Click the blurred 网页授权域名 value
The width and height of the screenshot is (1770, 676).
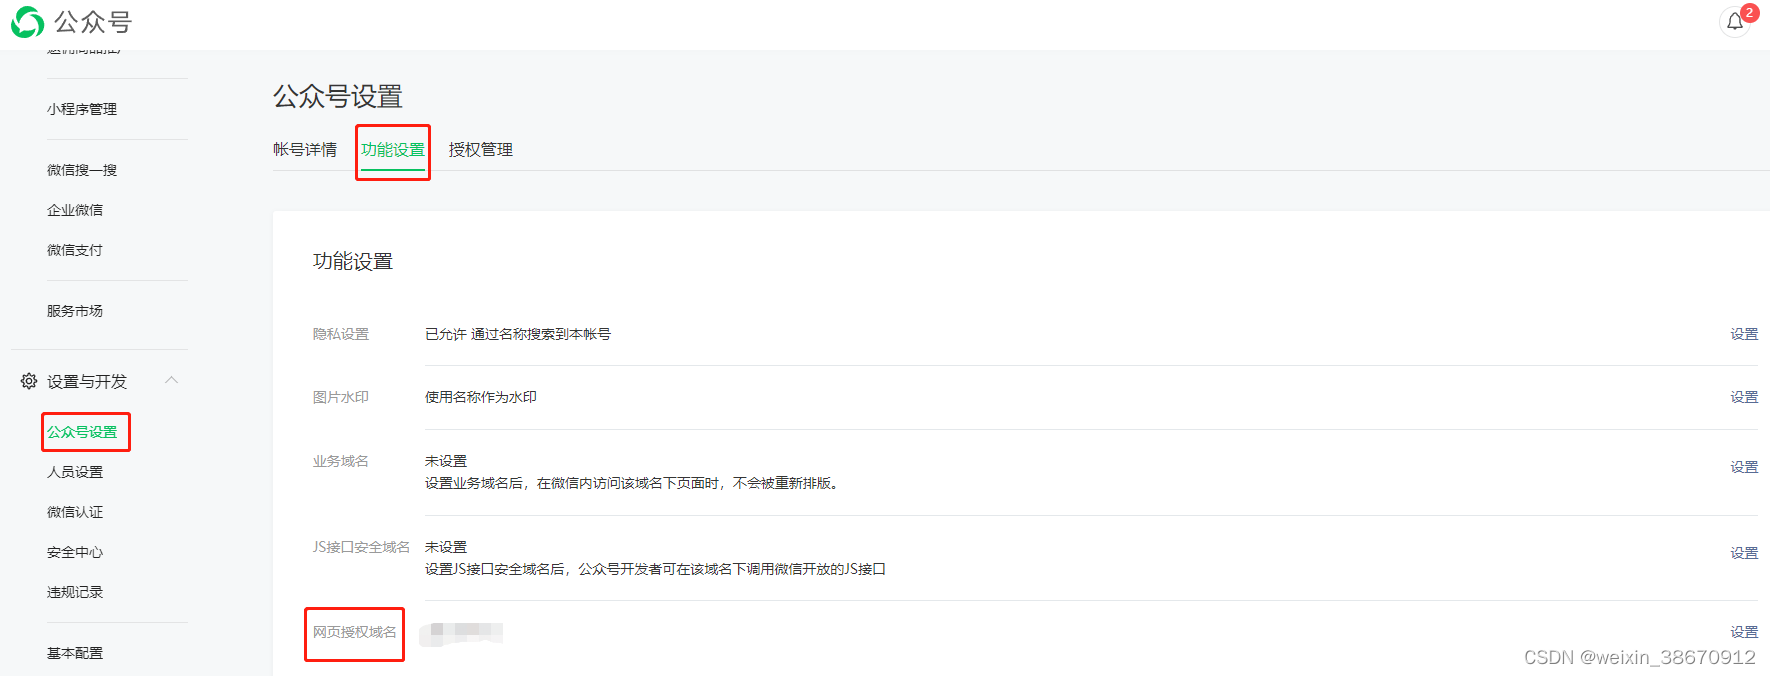click(x=461, y=633)
